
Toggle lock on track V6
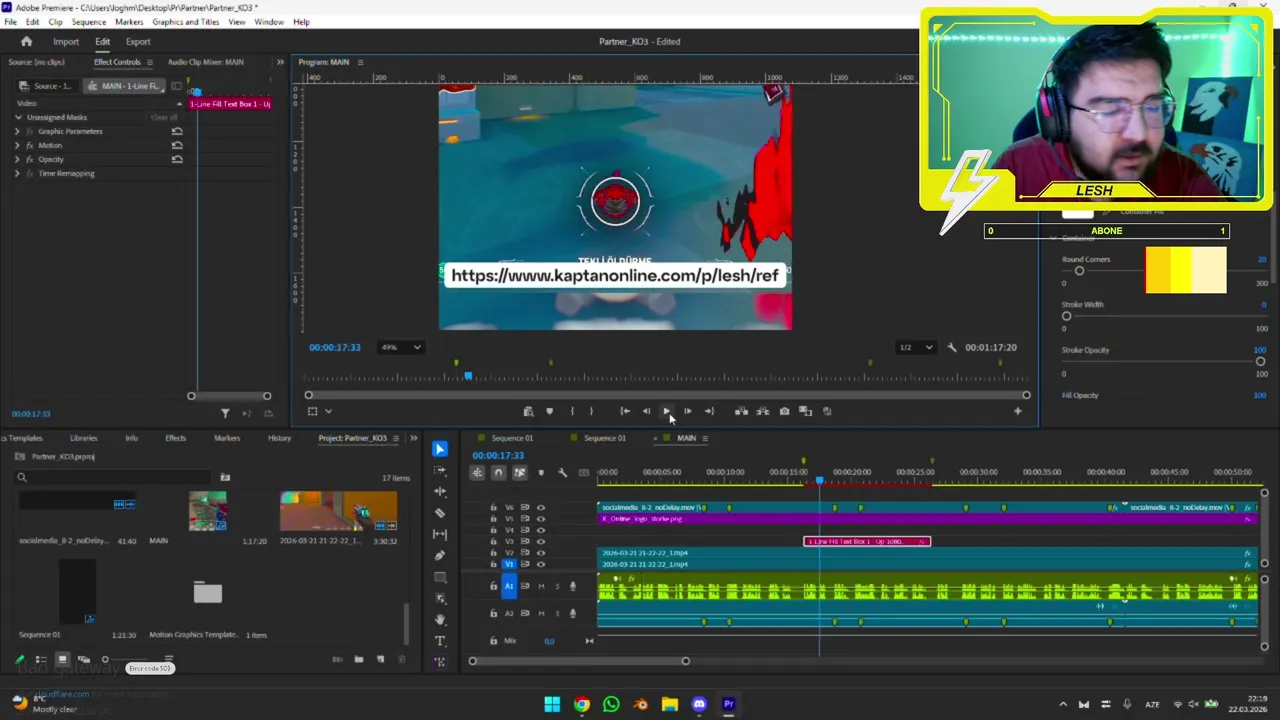point(493,507)
